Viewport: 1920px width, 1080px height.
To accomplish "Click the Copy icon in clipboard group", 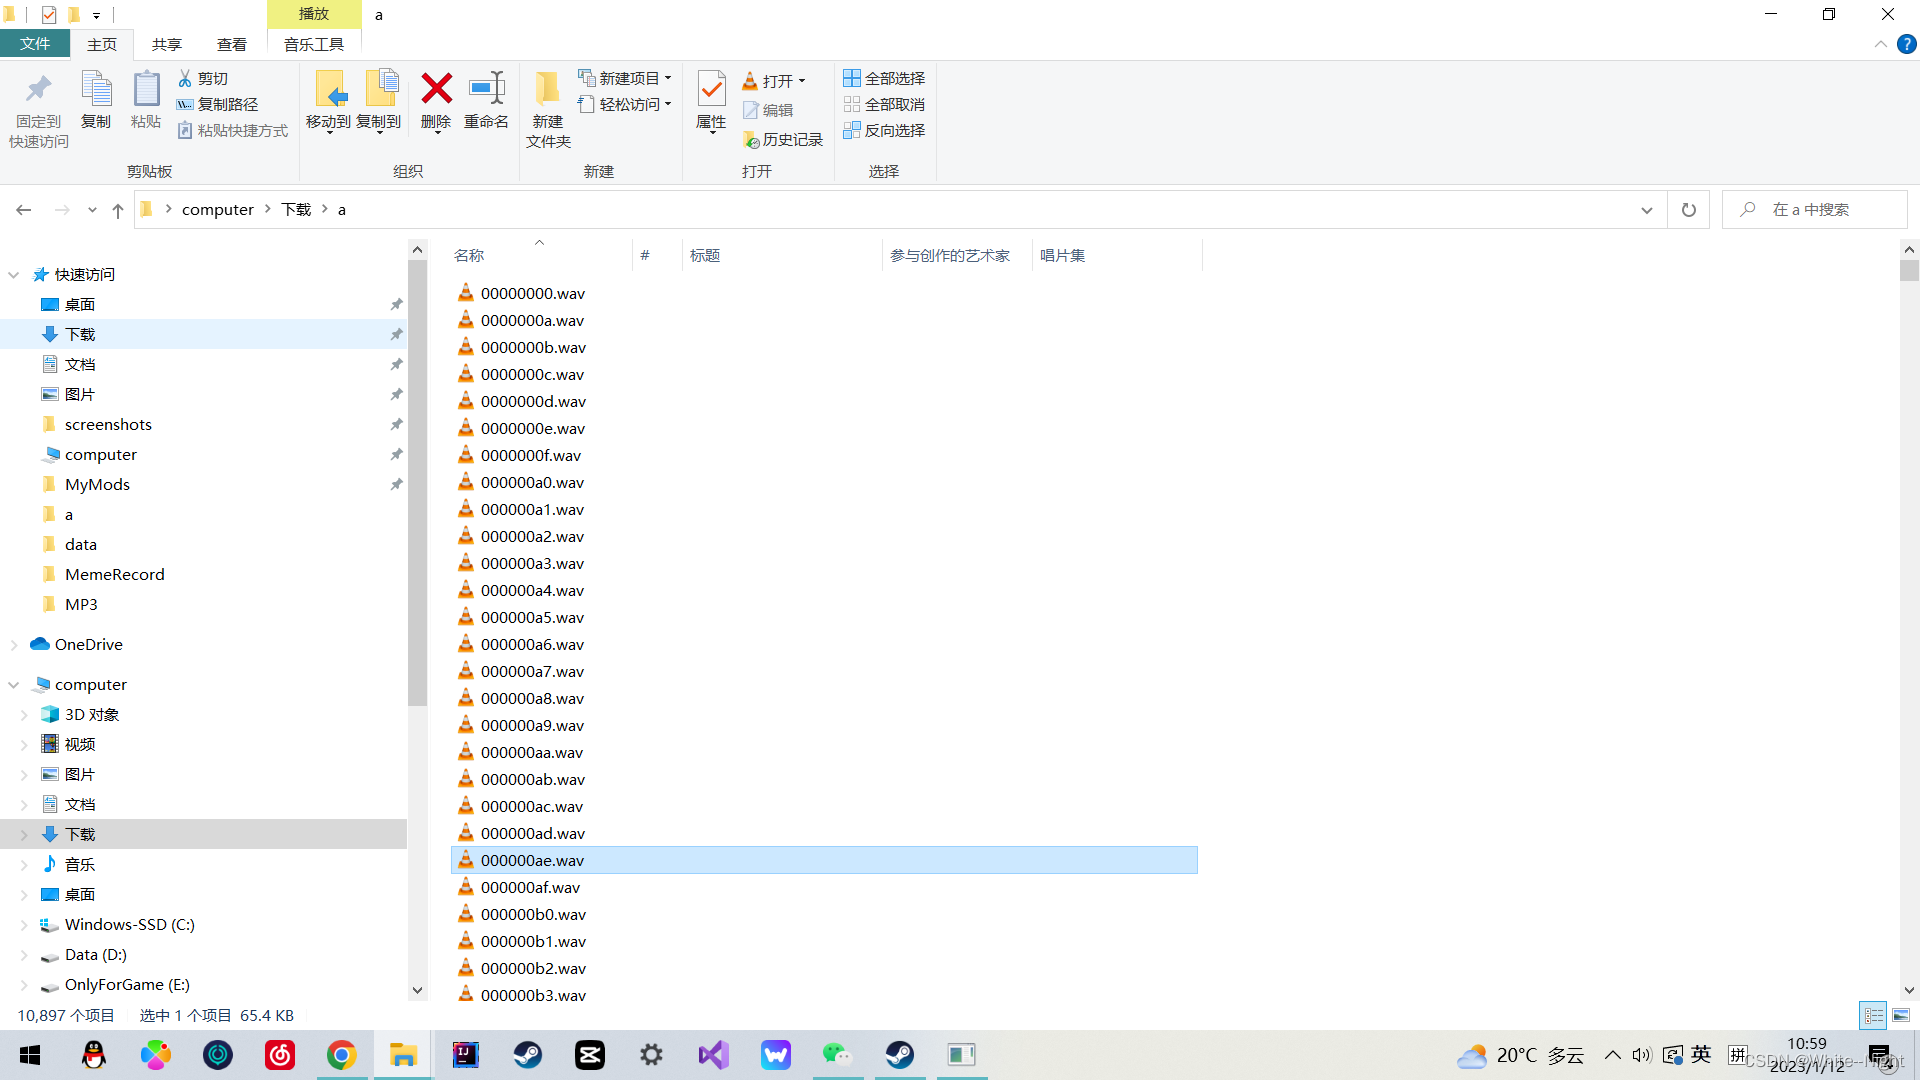I will click(x=96, y=90).
